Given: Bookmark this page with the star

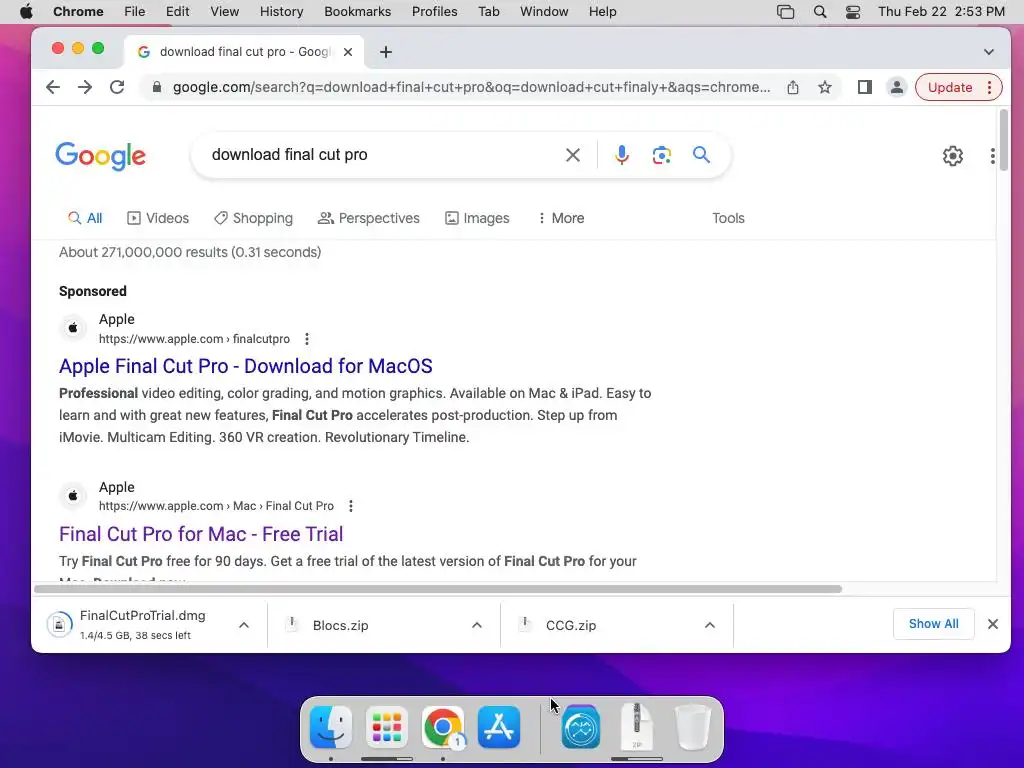Looking at the screenshot, I should coord(825,88).
